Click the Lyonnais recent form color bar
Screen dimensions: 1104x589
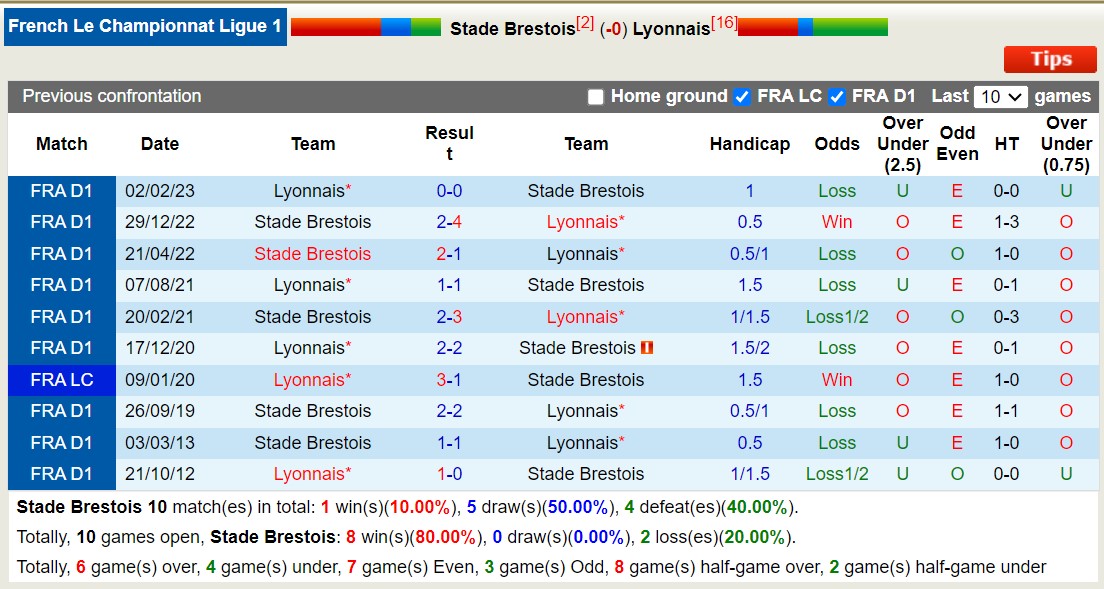click(812, 27)
